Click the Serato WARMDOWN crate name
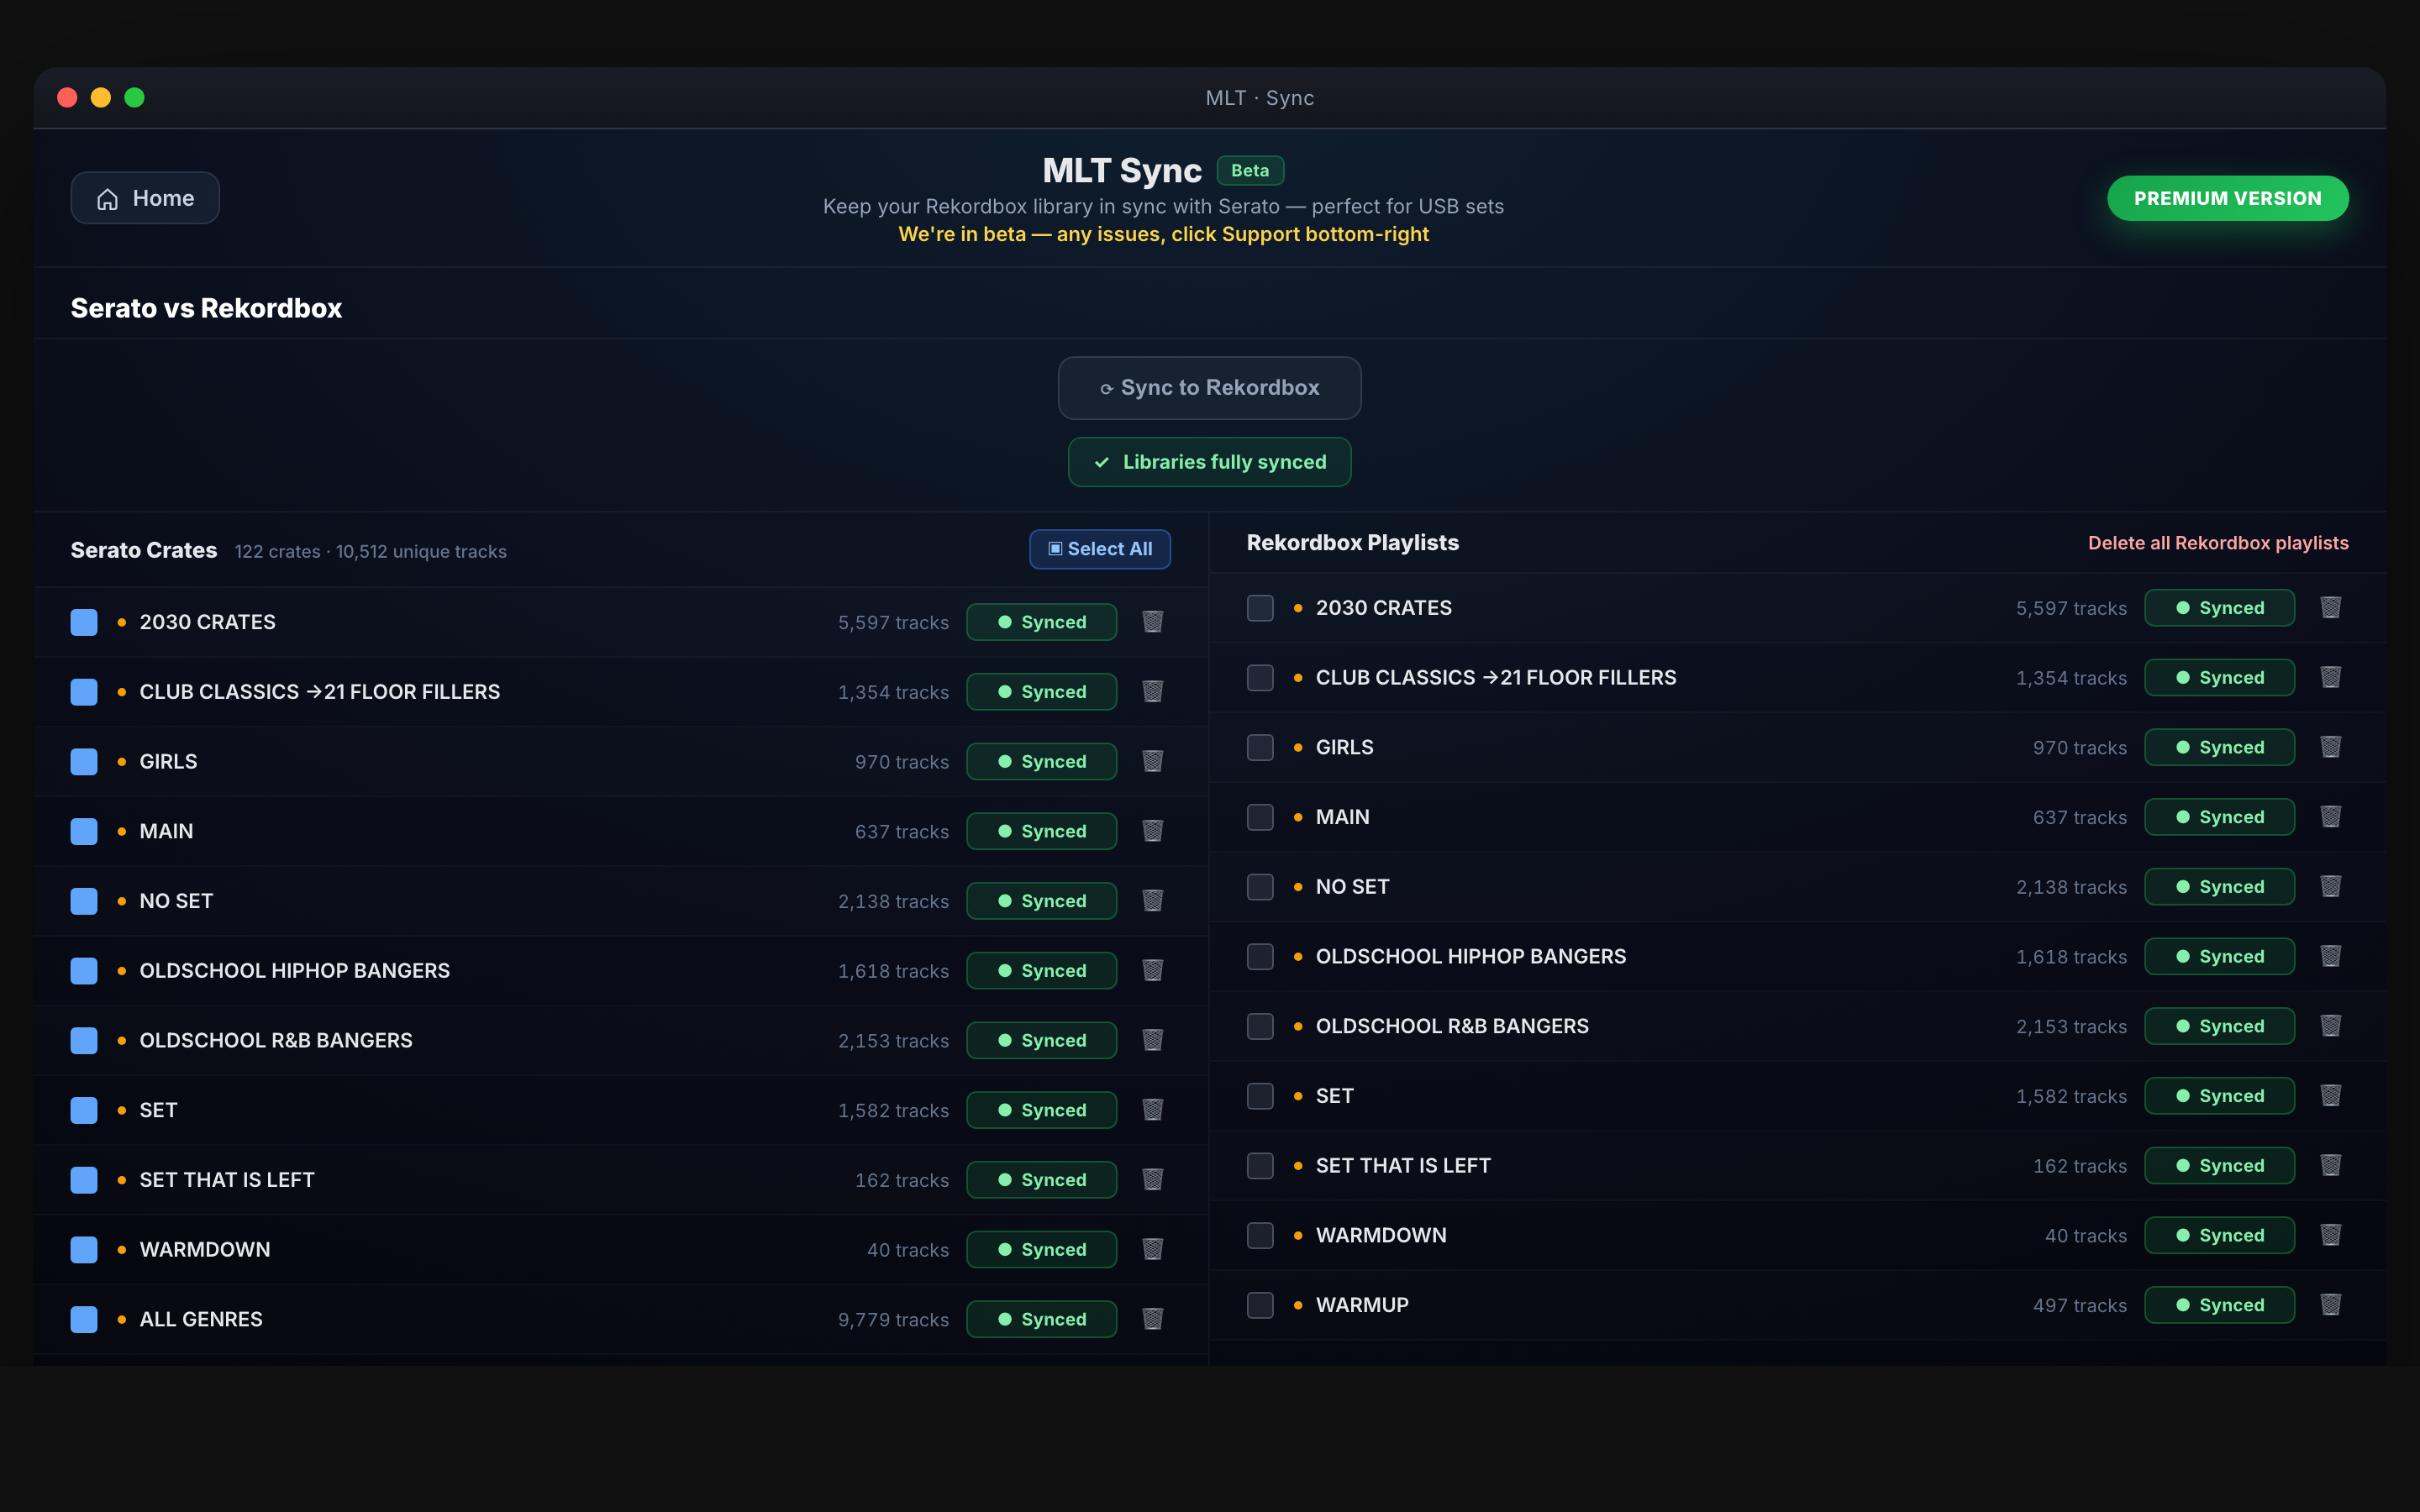Screen dimensions: 2420x1512 click(205, 1250)
